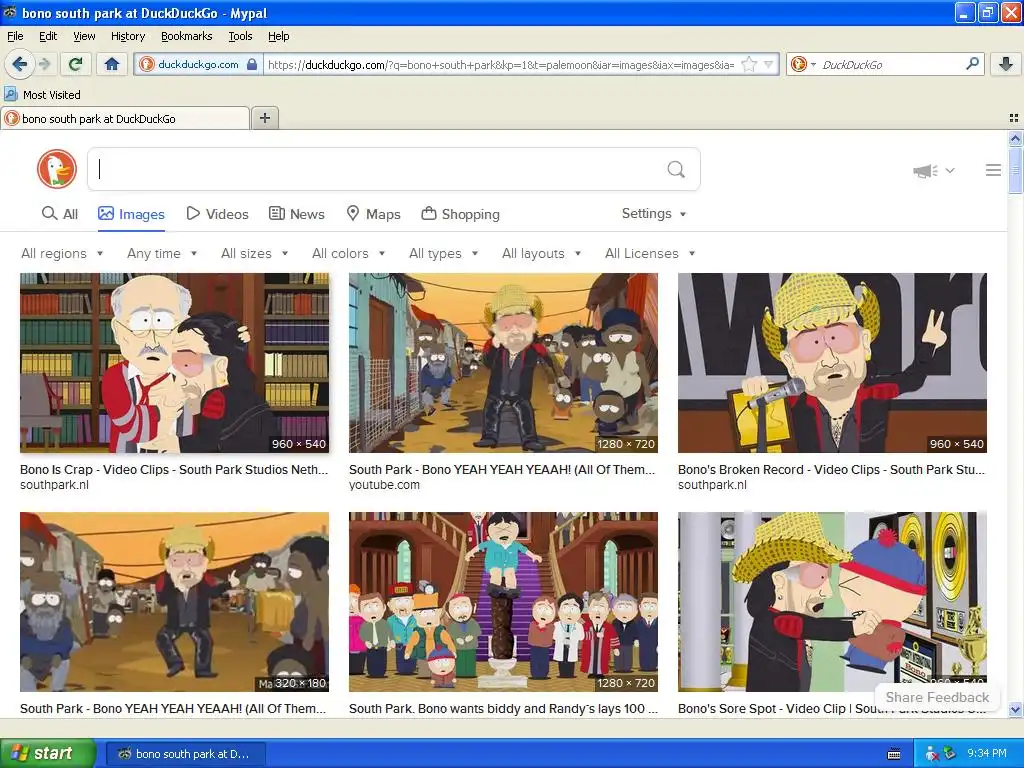Click the scrollbar down arrow
The width and height of the screenshot is (1024, 768).
(1016, 710)
